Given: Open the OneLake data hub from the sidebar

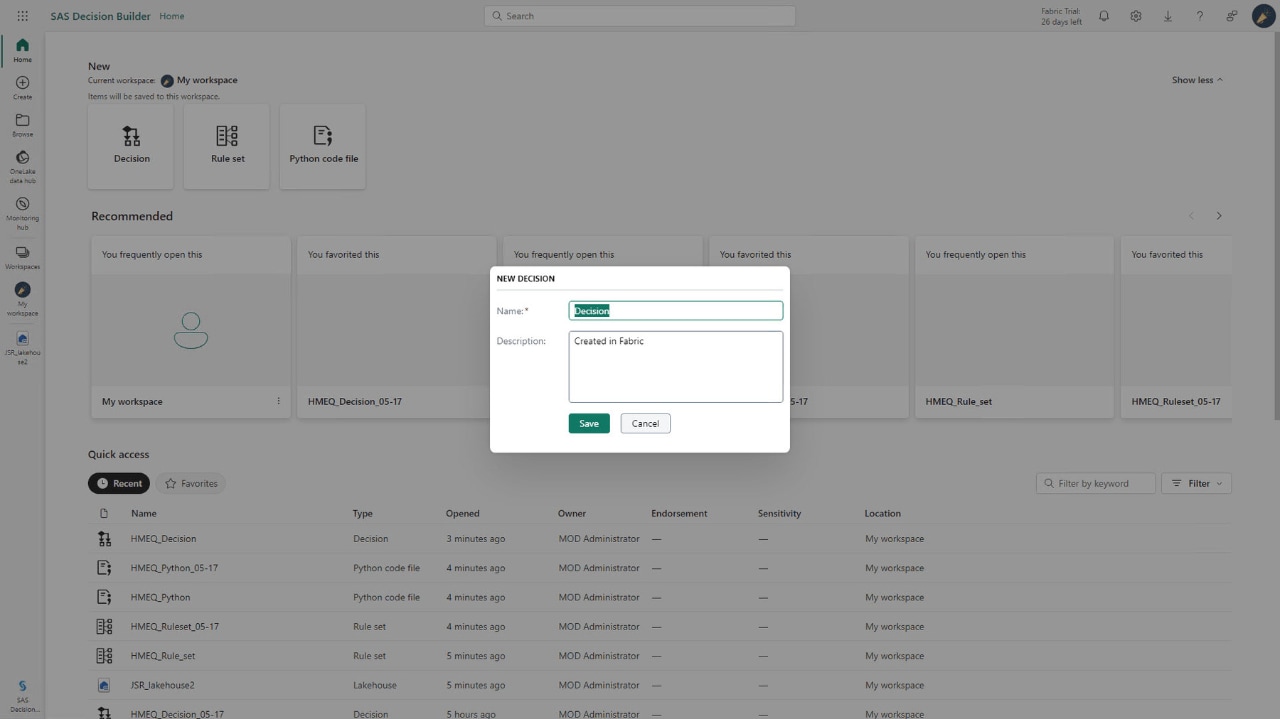Looking at the screenshot, I should (x=21, y=162).
